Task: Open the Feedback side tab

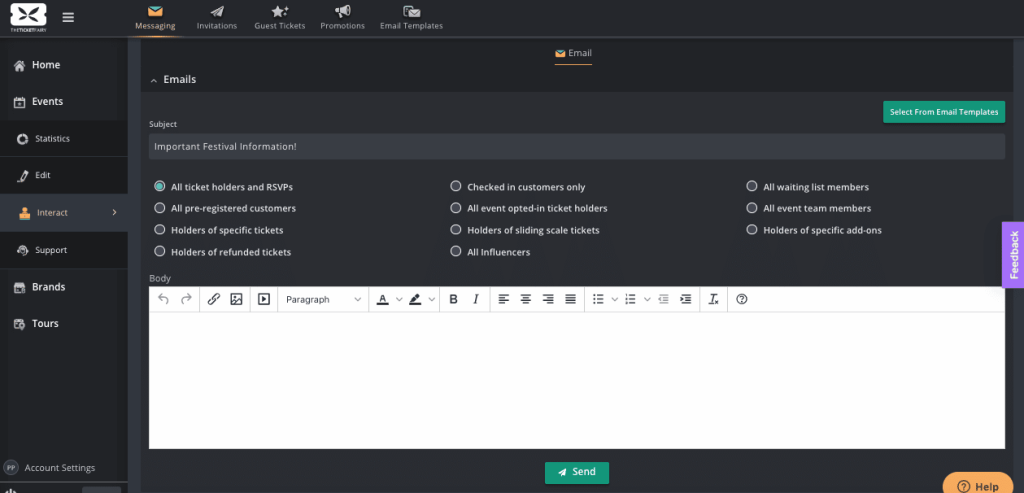Action: coord(1014,255)
